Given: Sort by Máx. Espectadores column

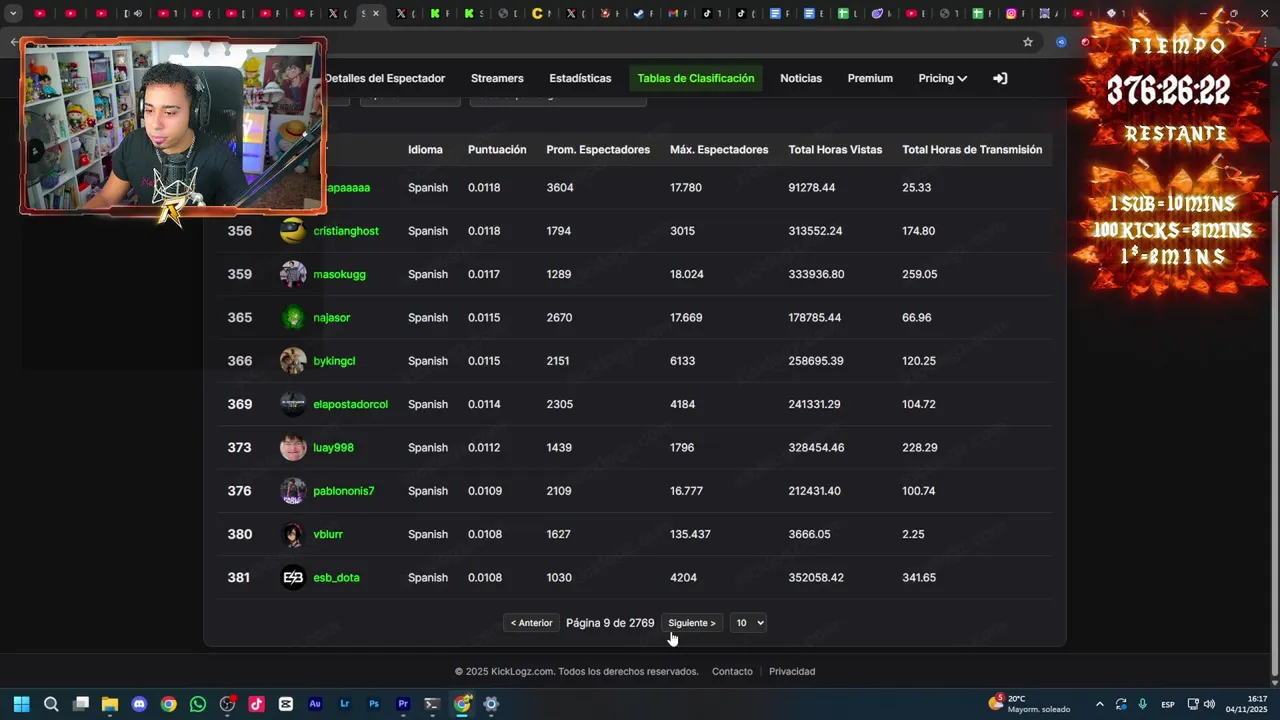Looking at the screenshot, I should [x=719, y=149].
